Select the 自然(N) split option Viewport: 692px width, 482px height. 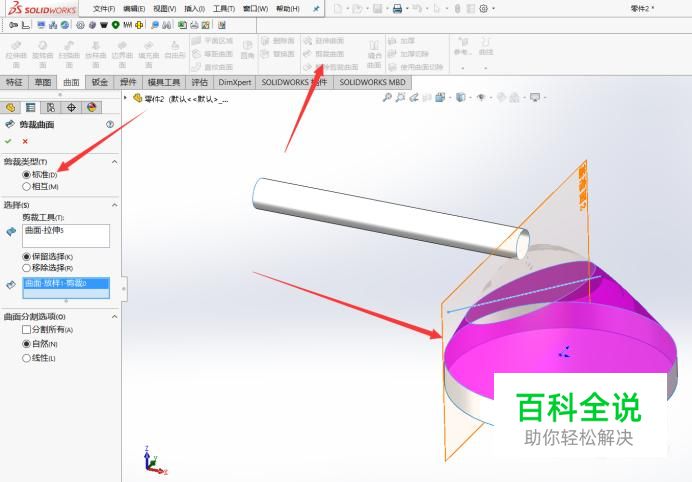26,344
